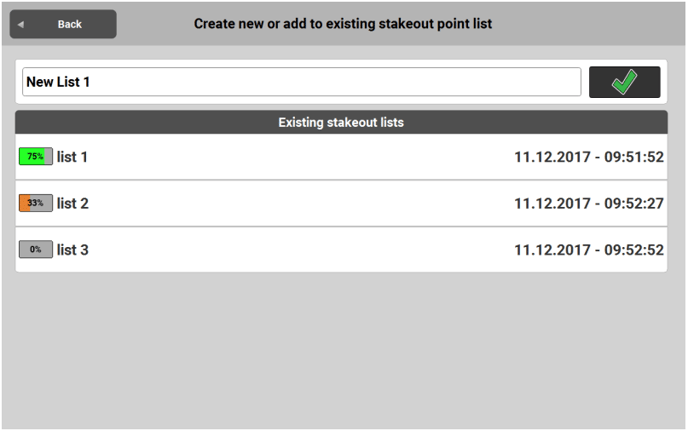Click the blank middle of list 1 row
The height and width of the screenshot is (431, 688).
pyautogui.click(x=300, y=157)
